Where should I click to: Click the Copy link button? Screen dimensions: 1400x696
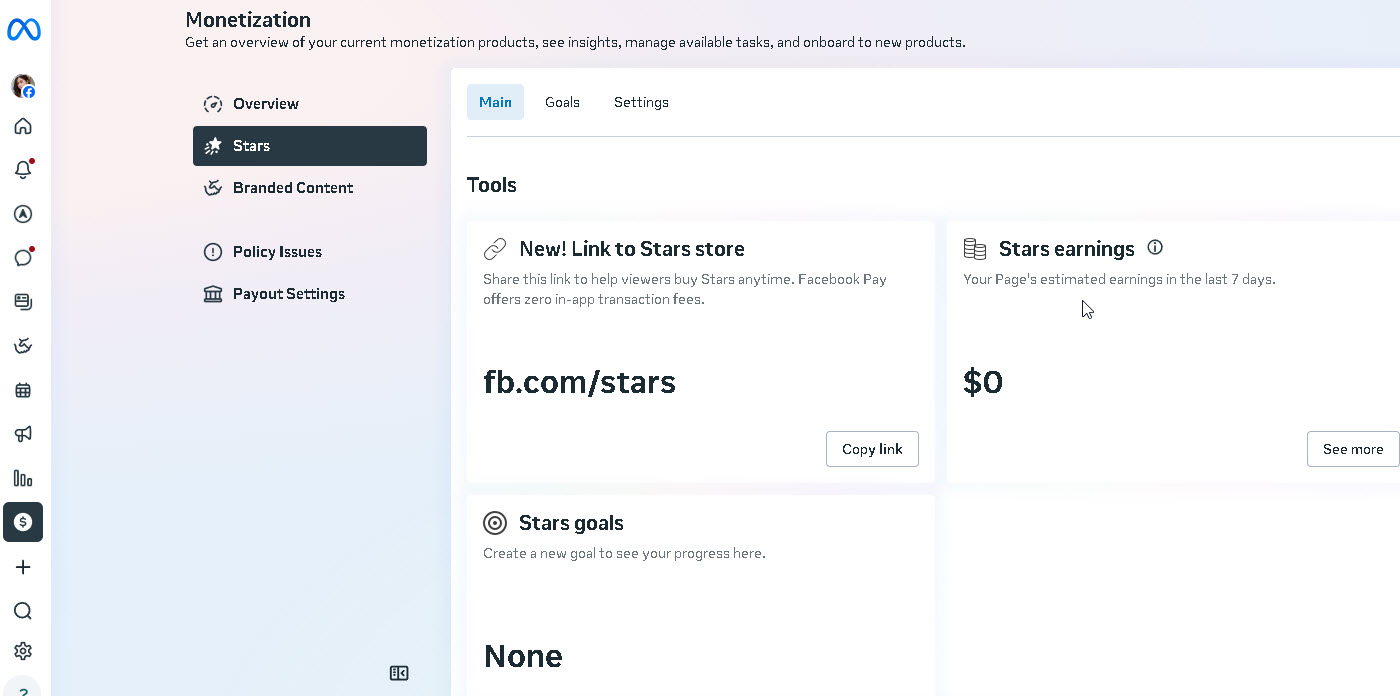point(872,449)
